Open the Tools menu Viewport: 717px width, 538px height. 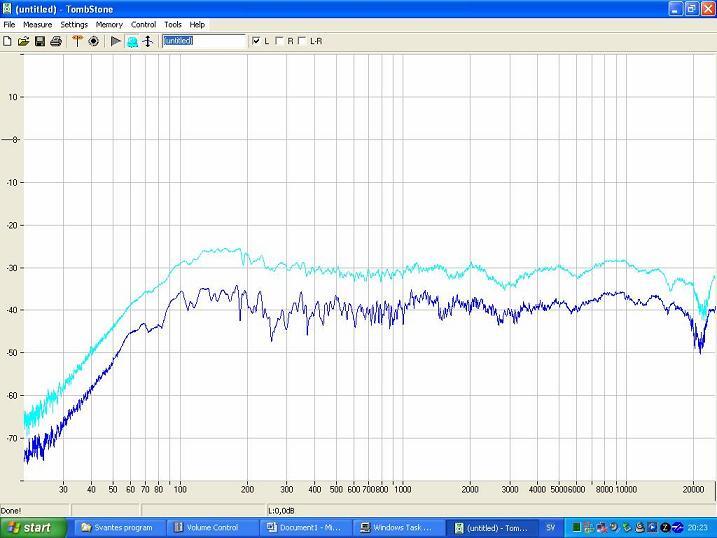click(173, 25)
